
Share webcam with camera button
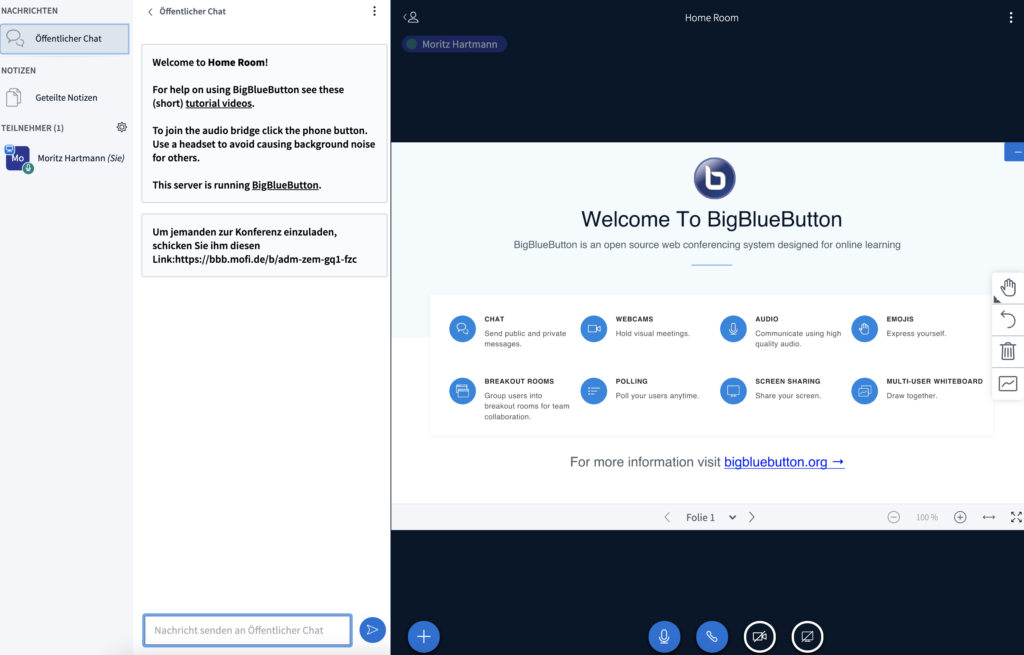click(760, 637)
